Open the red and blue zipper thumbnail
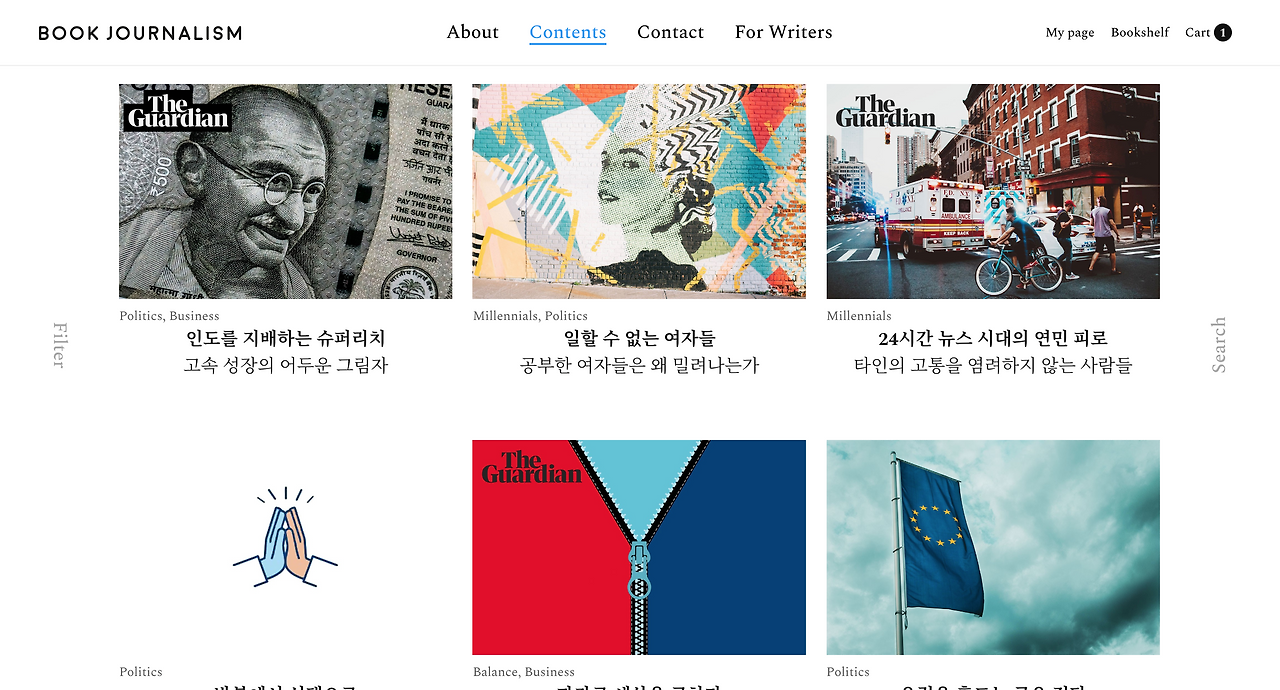Image resolution: width=1280 pixels, height=690 pixels. point(639,547)
